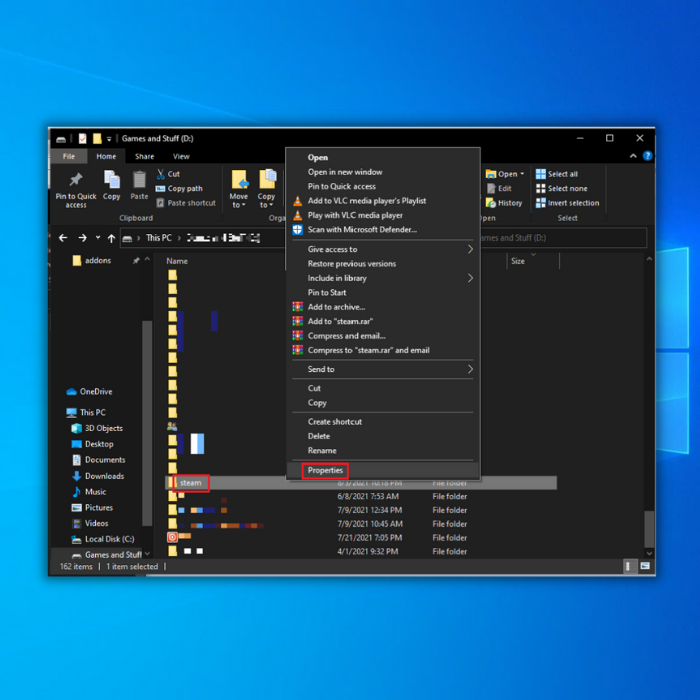Click Copy path in Clipboard group

[179, 188]
